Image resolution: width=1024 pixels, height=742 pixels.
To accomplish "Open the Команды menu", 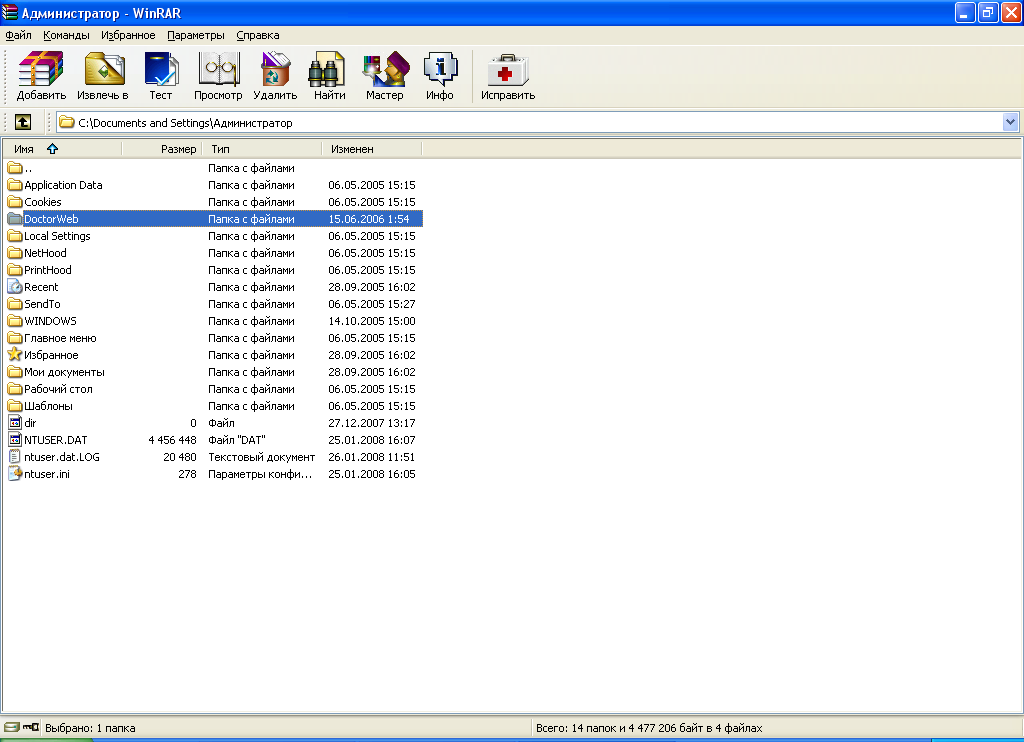I will point(66,35).
